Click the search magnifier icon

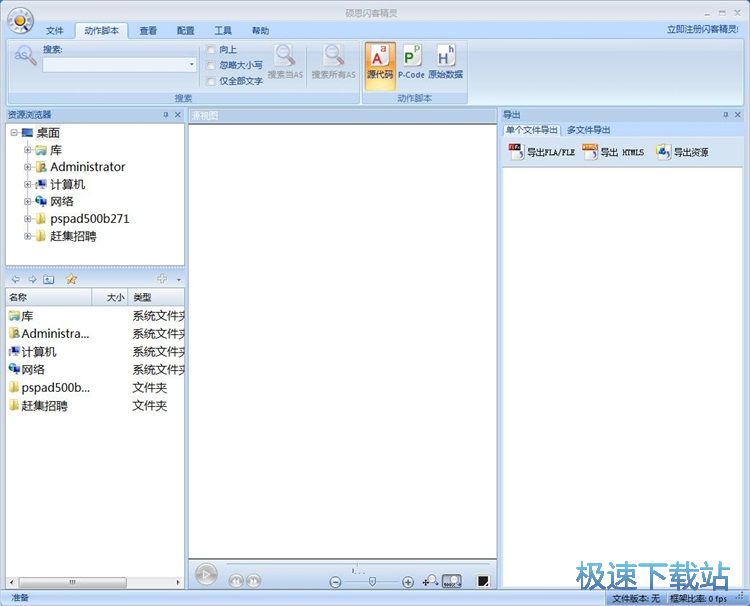(25, 56)
